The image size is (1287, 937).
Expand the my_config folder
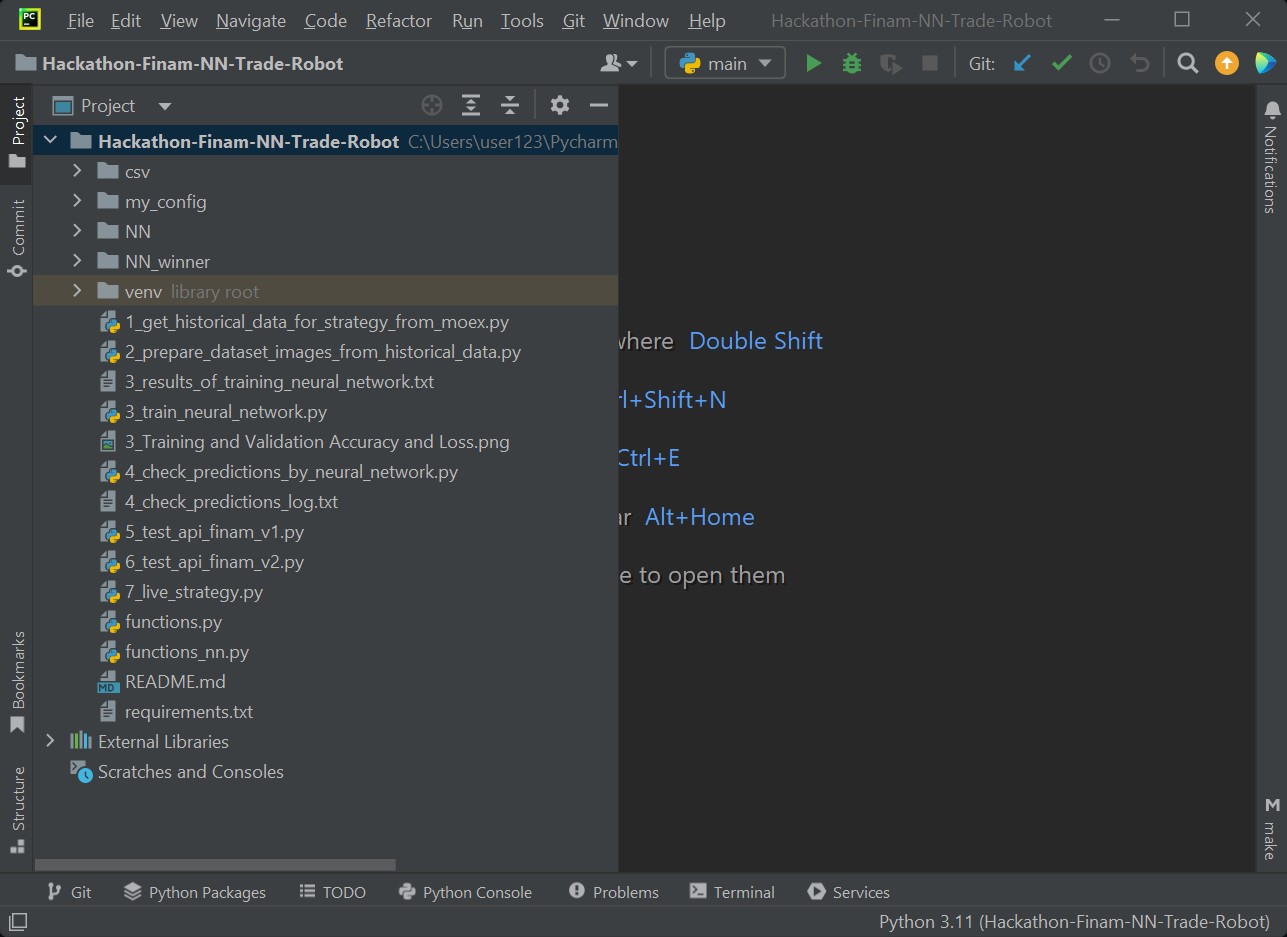[77, 201]
